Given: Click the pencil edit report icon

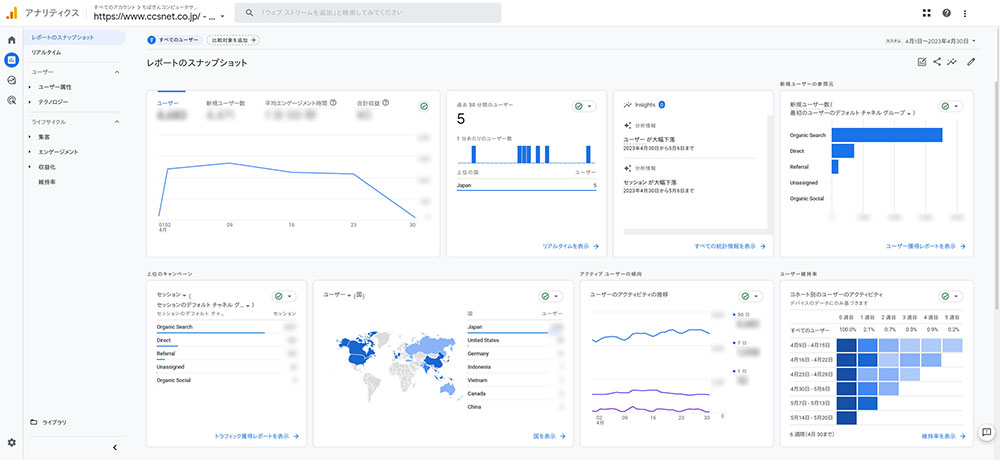Looking at the screenshot, I should click(971, 62).
